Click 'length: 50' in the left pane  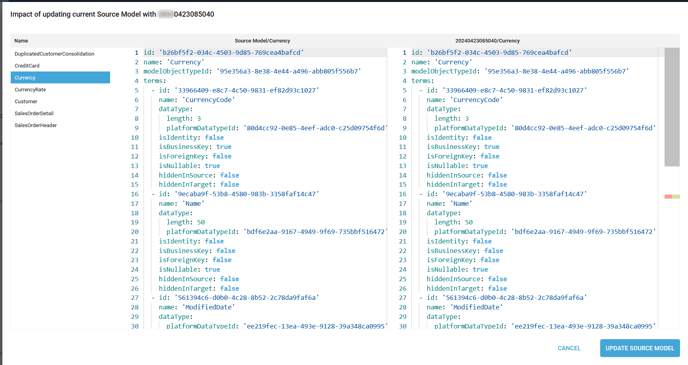pos(186,222)
